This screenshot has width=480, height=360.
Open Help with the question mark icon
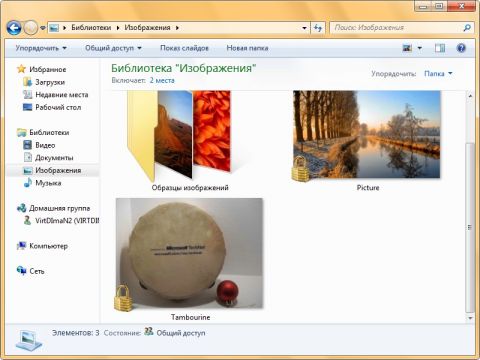(x=461, y=48)
